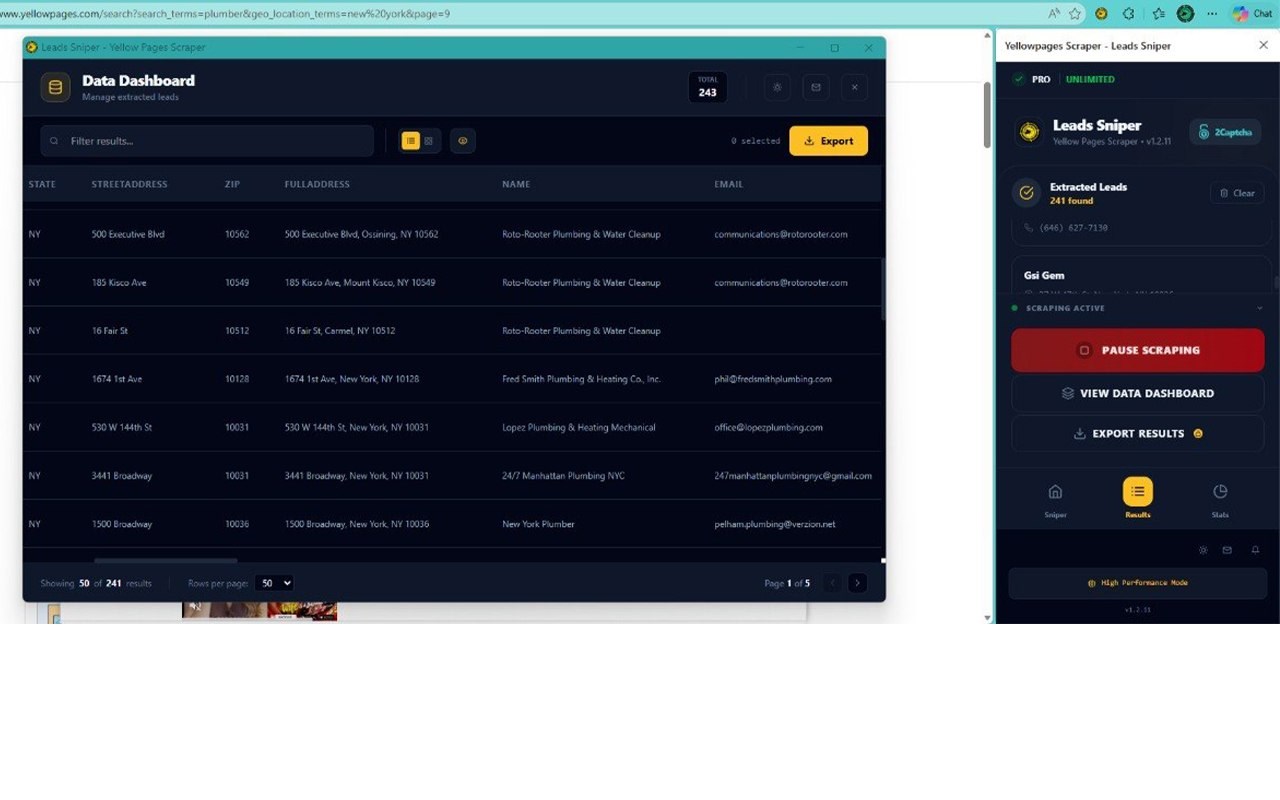The width and height of the screenshot is (1280, 800).
Task: Select email phil@fredsmithplumbing.com
Action: [x=773, y=379]
